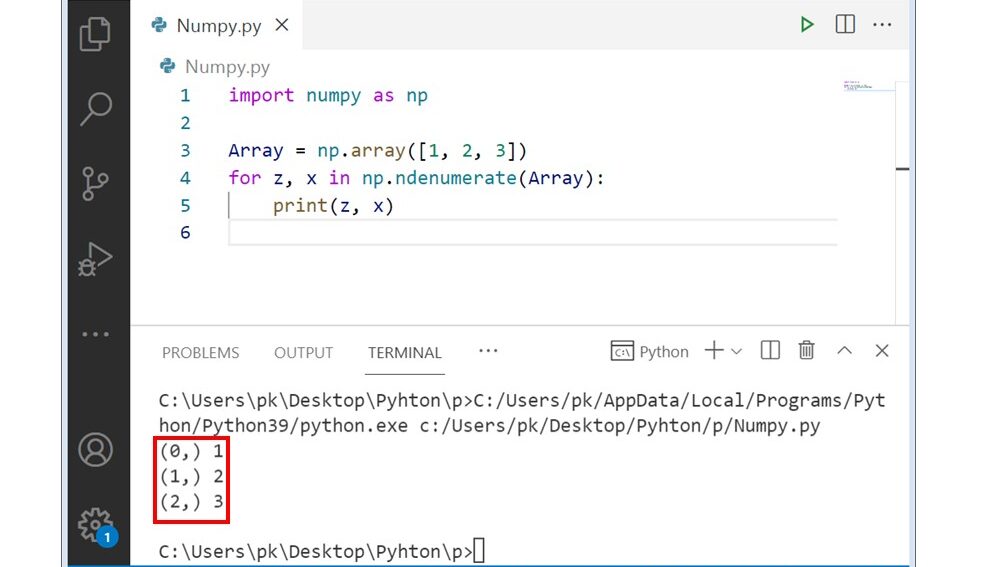Click line number 1 in the gutter

click(x=186, y=96)
